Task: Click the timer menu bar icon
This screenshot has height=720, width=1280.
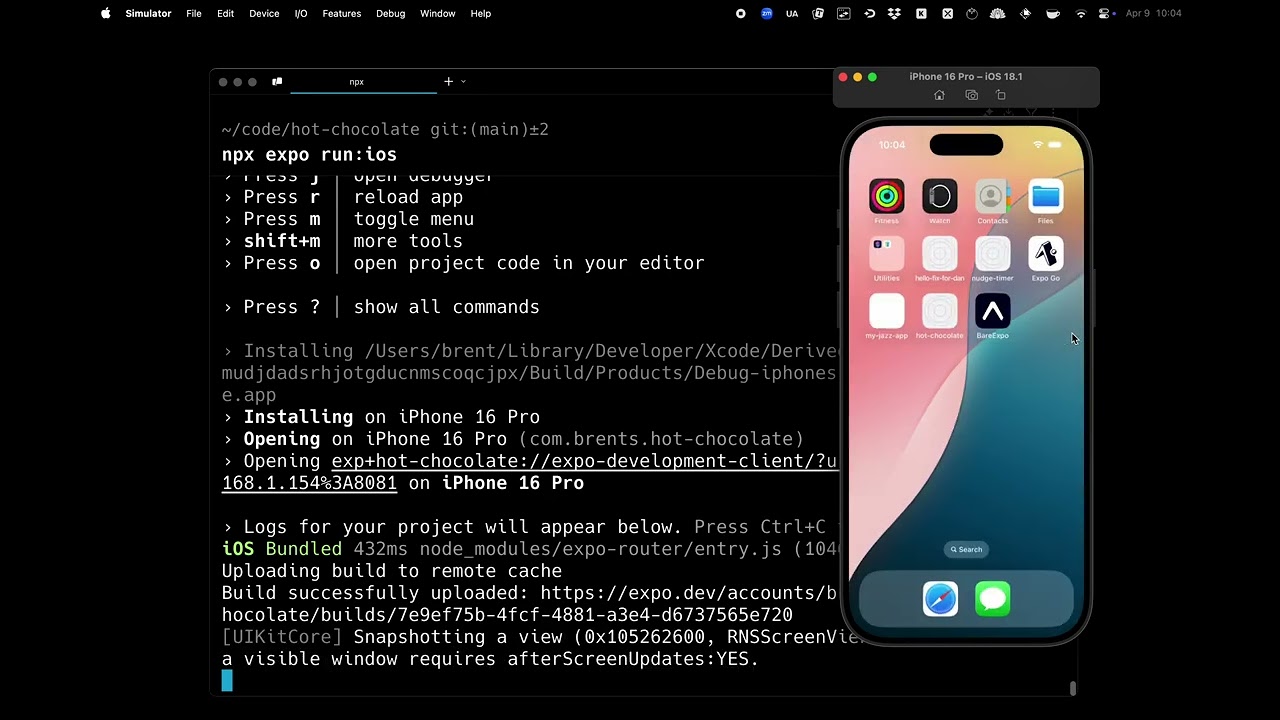Action: [971, 13]
